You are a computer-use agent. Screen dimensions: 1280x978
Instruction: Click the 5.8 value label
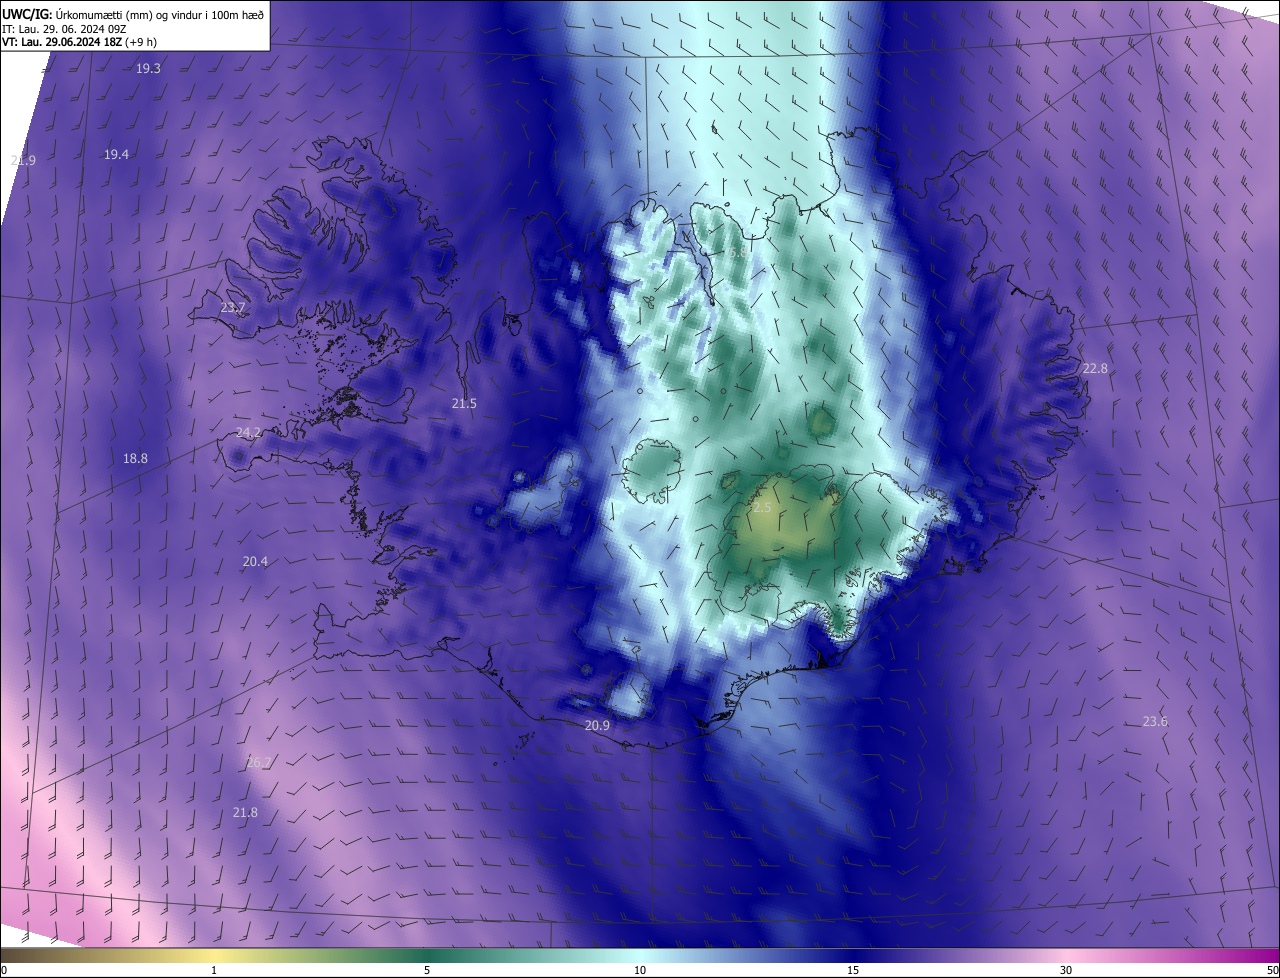[x=738, y=254]
